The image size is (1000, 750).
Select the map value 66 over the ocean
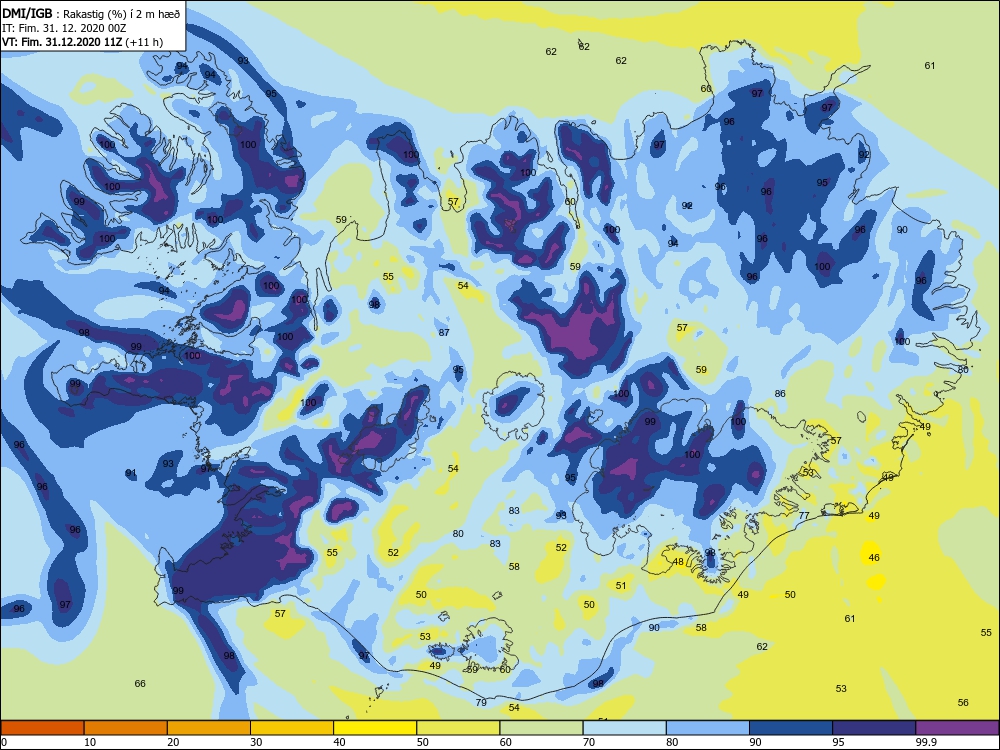click(140, 684)
